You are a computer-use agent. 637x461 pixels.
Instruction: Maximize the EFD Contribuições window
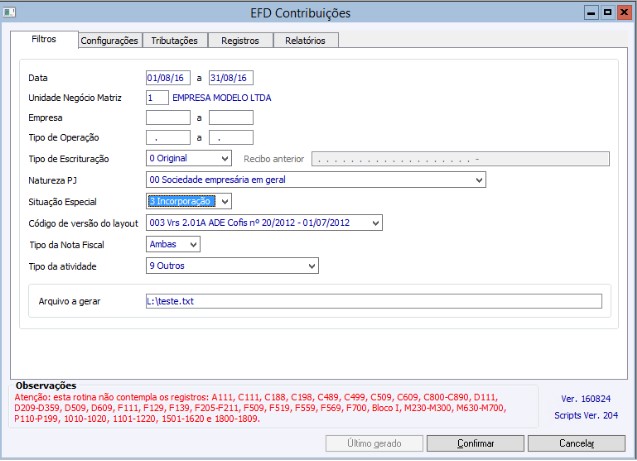tap(607, 13)
